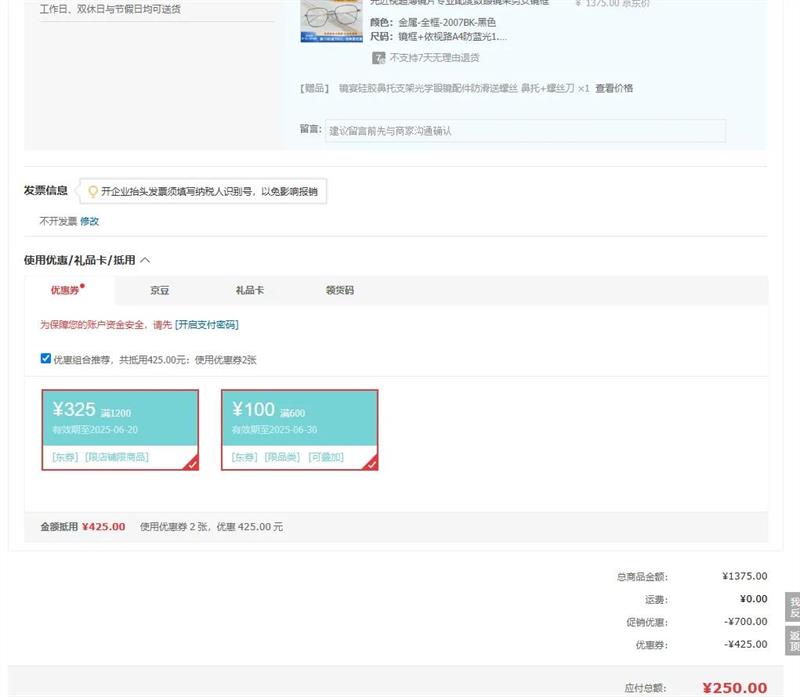Click the checkmark corner on ¥100 coupon
This screenshot has width=800, height=697.
pos(371,463)
